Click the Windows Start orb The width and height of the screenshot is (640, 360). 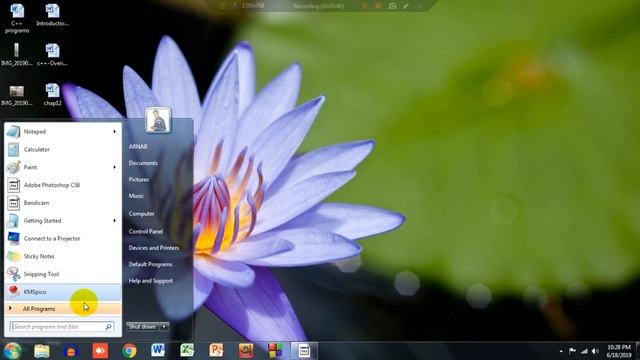tap(12, 351)
